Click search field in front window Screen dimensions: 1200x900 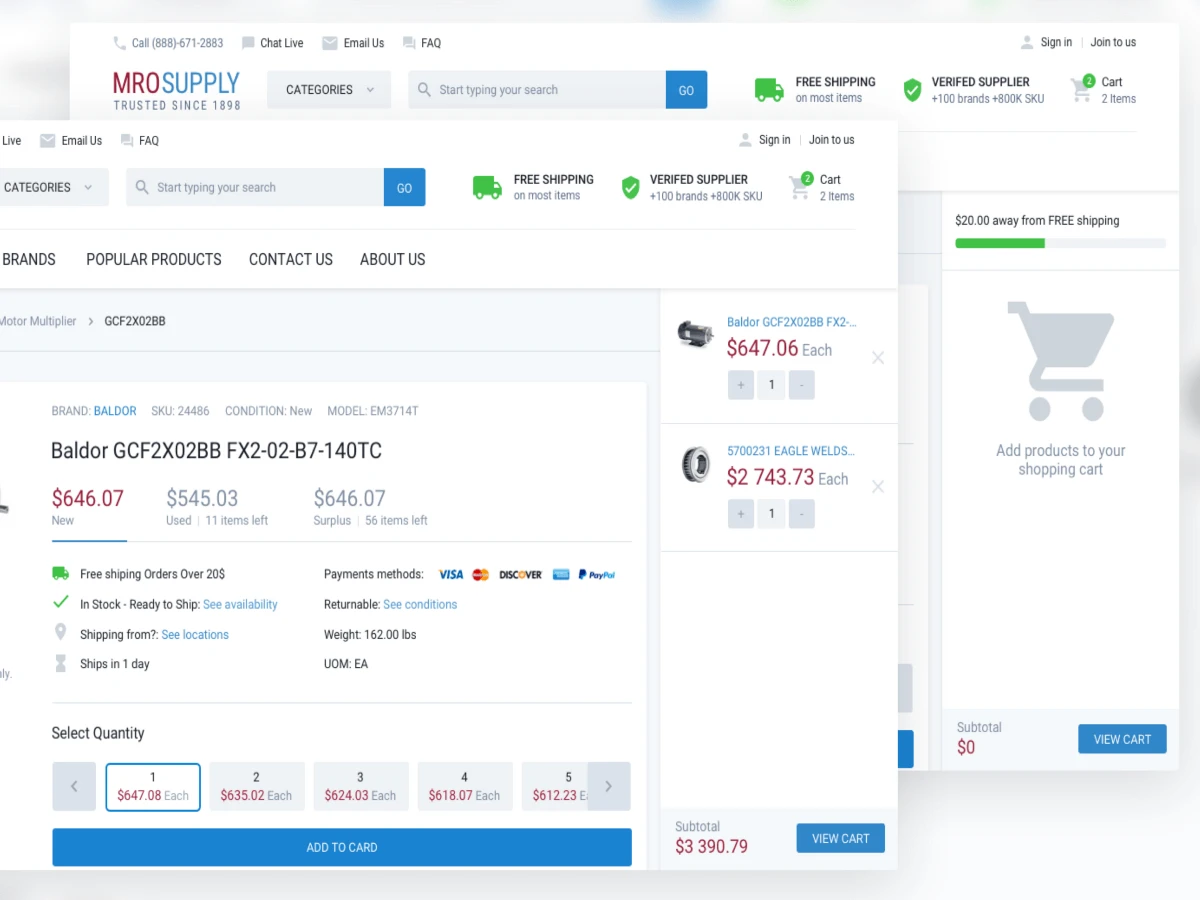pos(255,187)
